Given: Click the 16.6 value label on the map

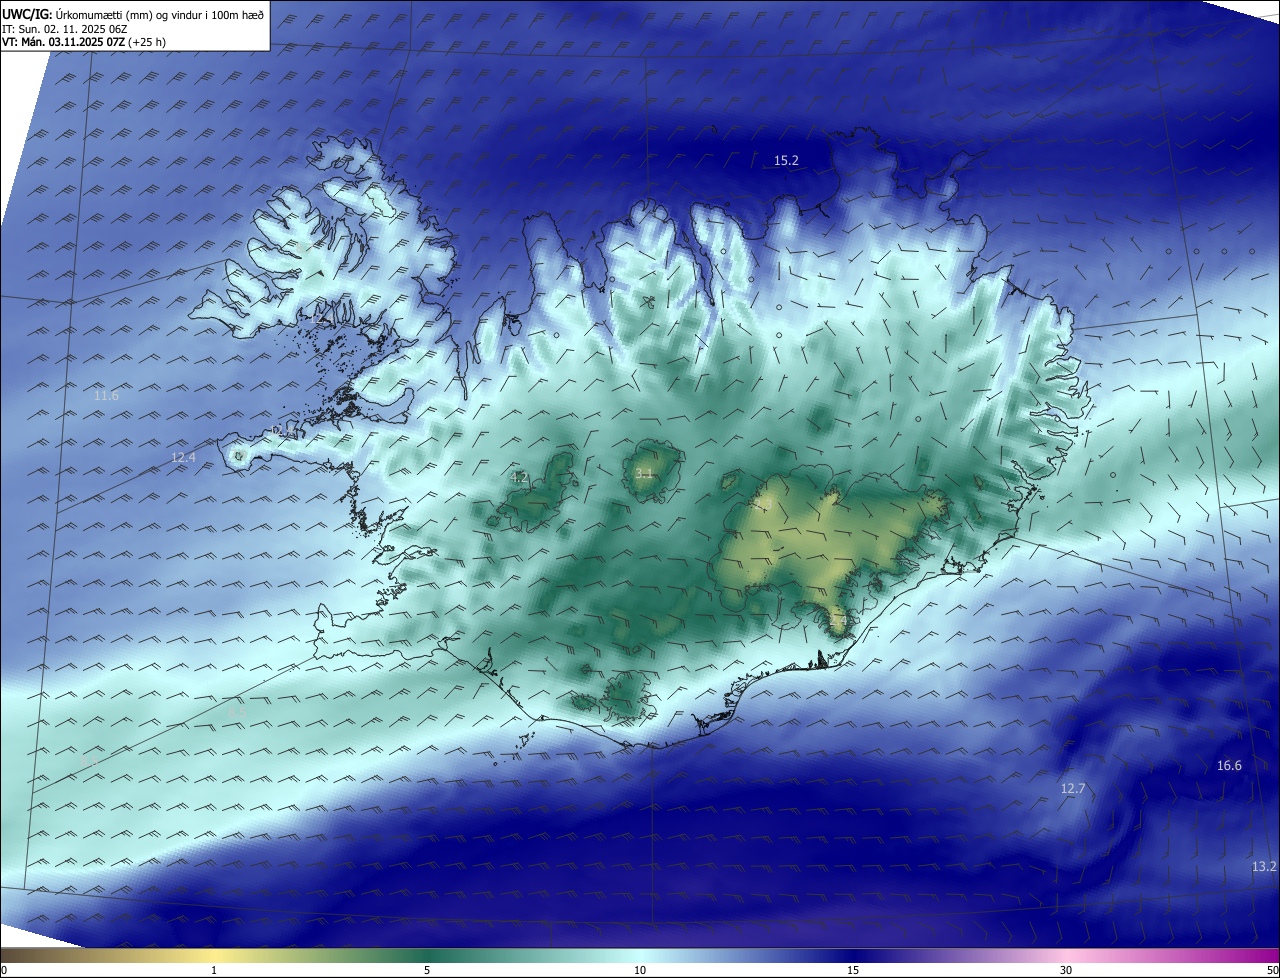Looking at the screenshot, I should pyautogui.click(x=1229, y=766).
